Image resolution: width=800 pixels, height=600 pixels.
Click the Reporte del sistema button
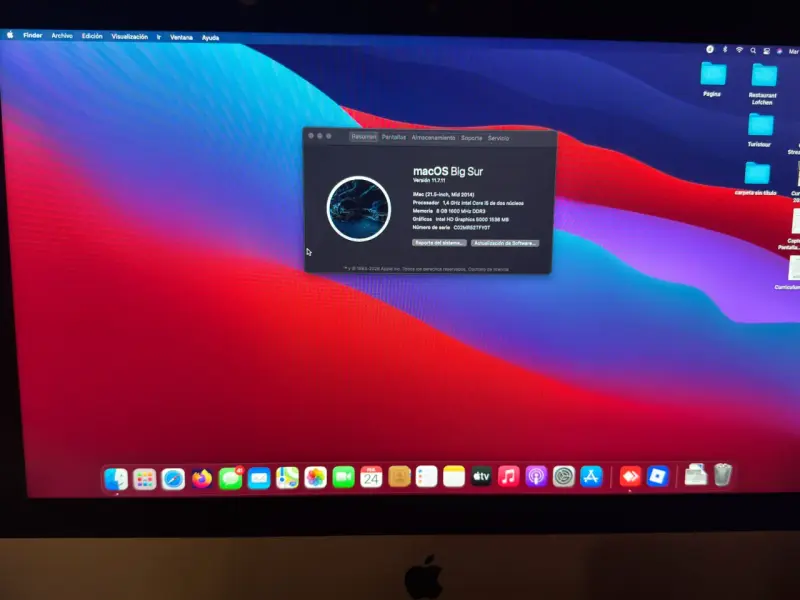[439, 243]
